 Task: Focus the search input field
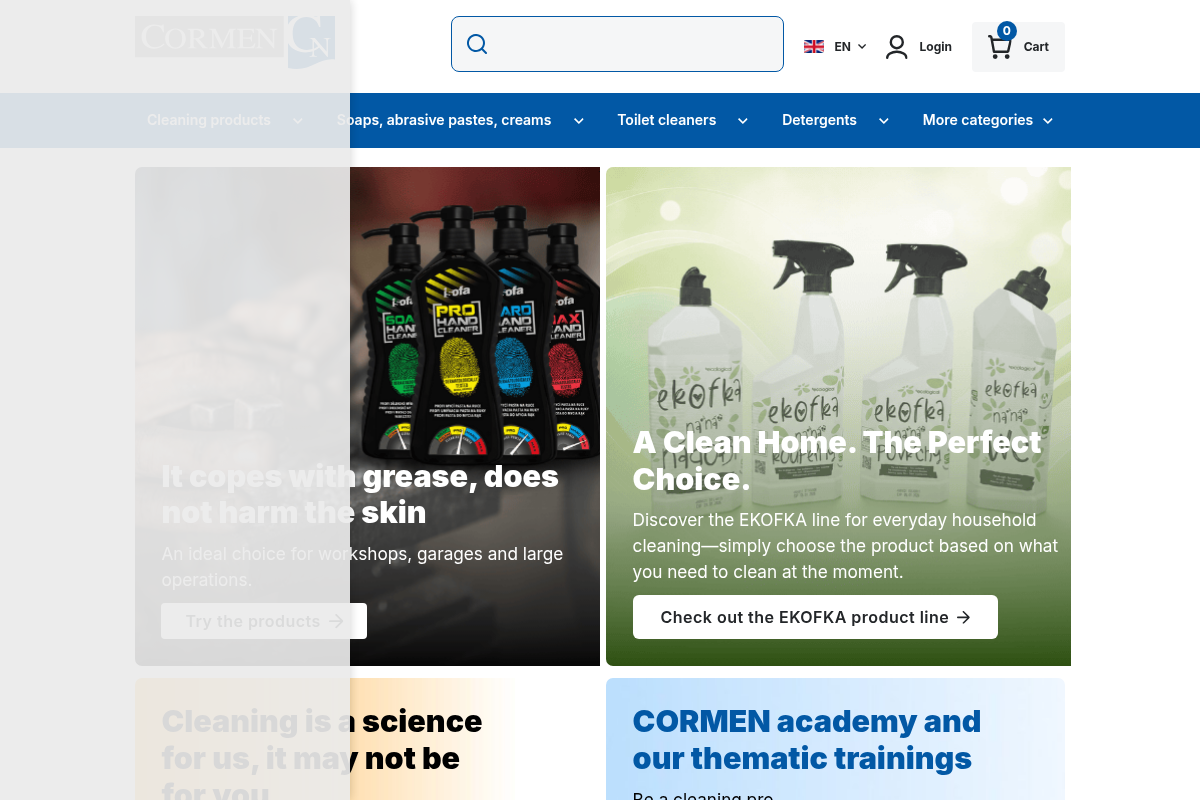tap(617, 44)
